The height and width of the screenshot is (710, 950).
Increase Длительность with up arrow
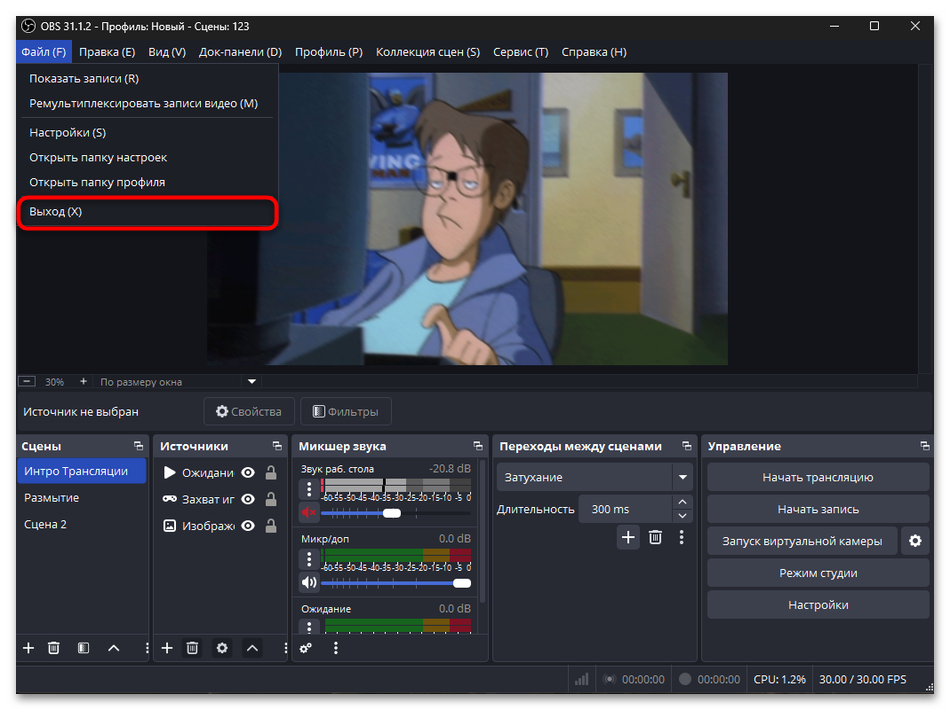682,502
